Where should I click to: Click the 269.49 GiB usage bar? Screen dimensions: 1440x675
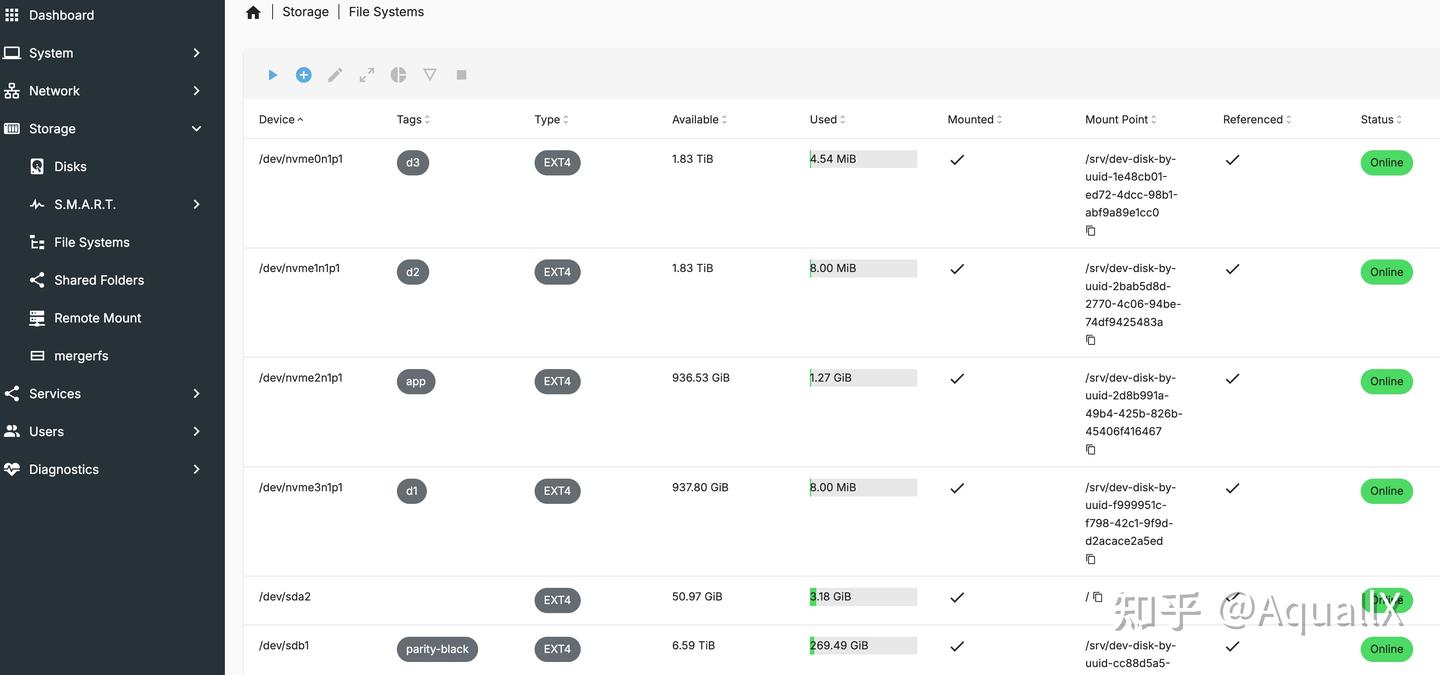863,646
